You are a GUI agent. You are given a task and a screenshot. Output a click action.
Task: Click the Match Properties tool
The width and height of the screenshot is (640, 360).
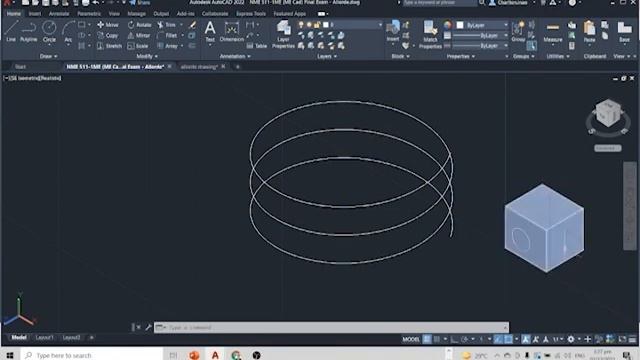click(x=430, y=35)
